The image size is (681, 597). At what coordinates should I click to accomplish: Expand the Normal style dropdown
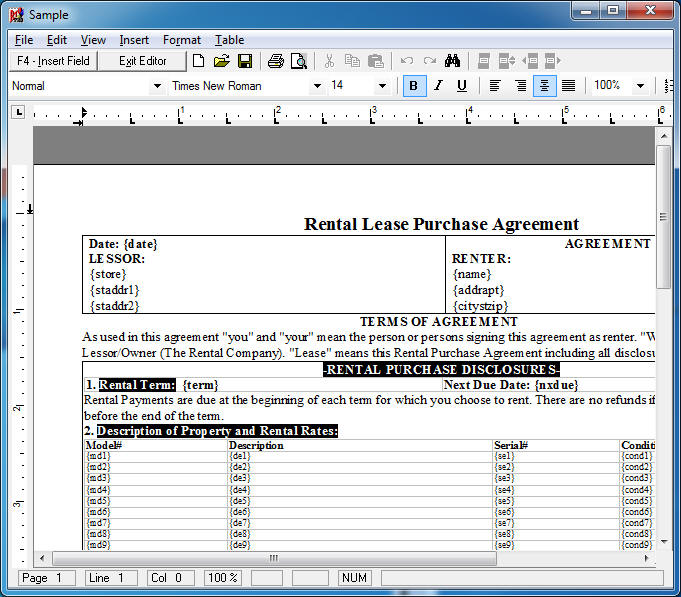pyautogui.click(x=156, y=86)
